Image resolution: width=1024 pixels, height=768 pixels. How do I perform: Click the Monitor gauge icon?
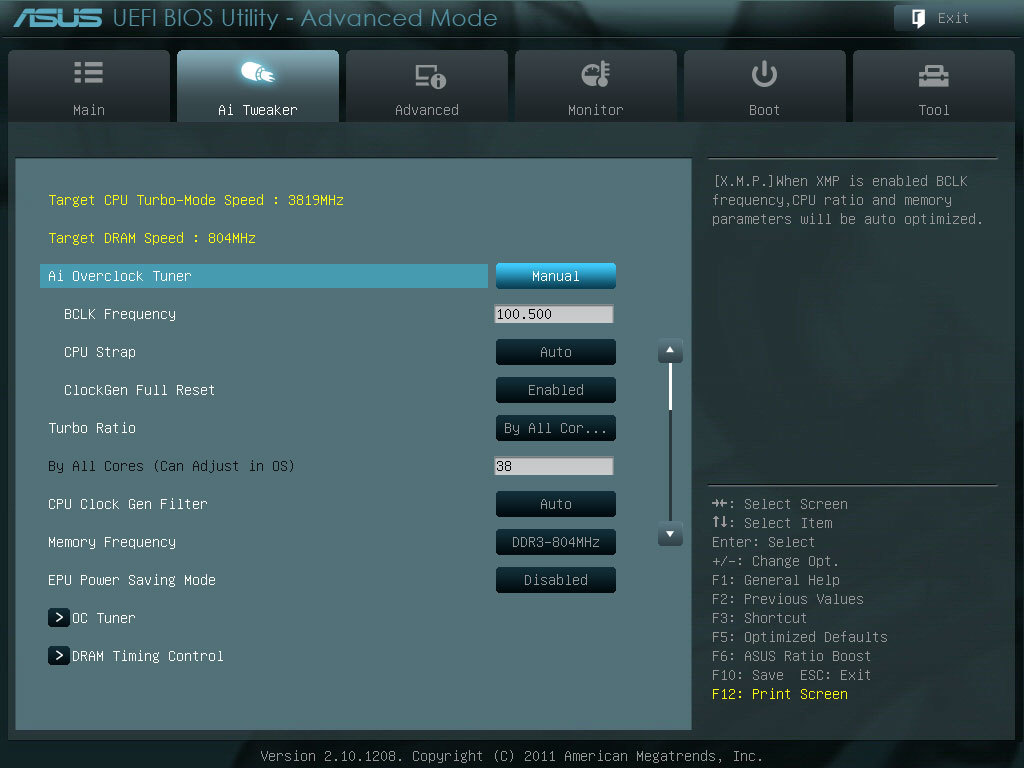[596, 74]
